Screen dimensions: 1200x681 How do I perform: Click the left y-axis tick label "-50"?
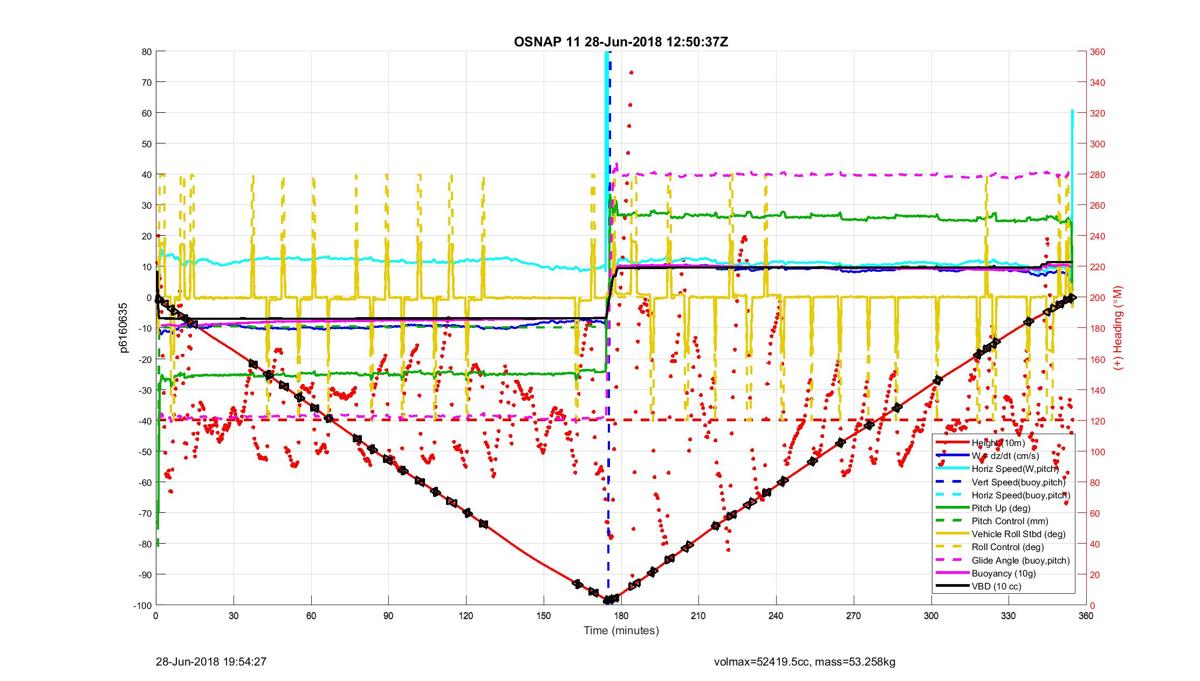[144, 452]
